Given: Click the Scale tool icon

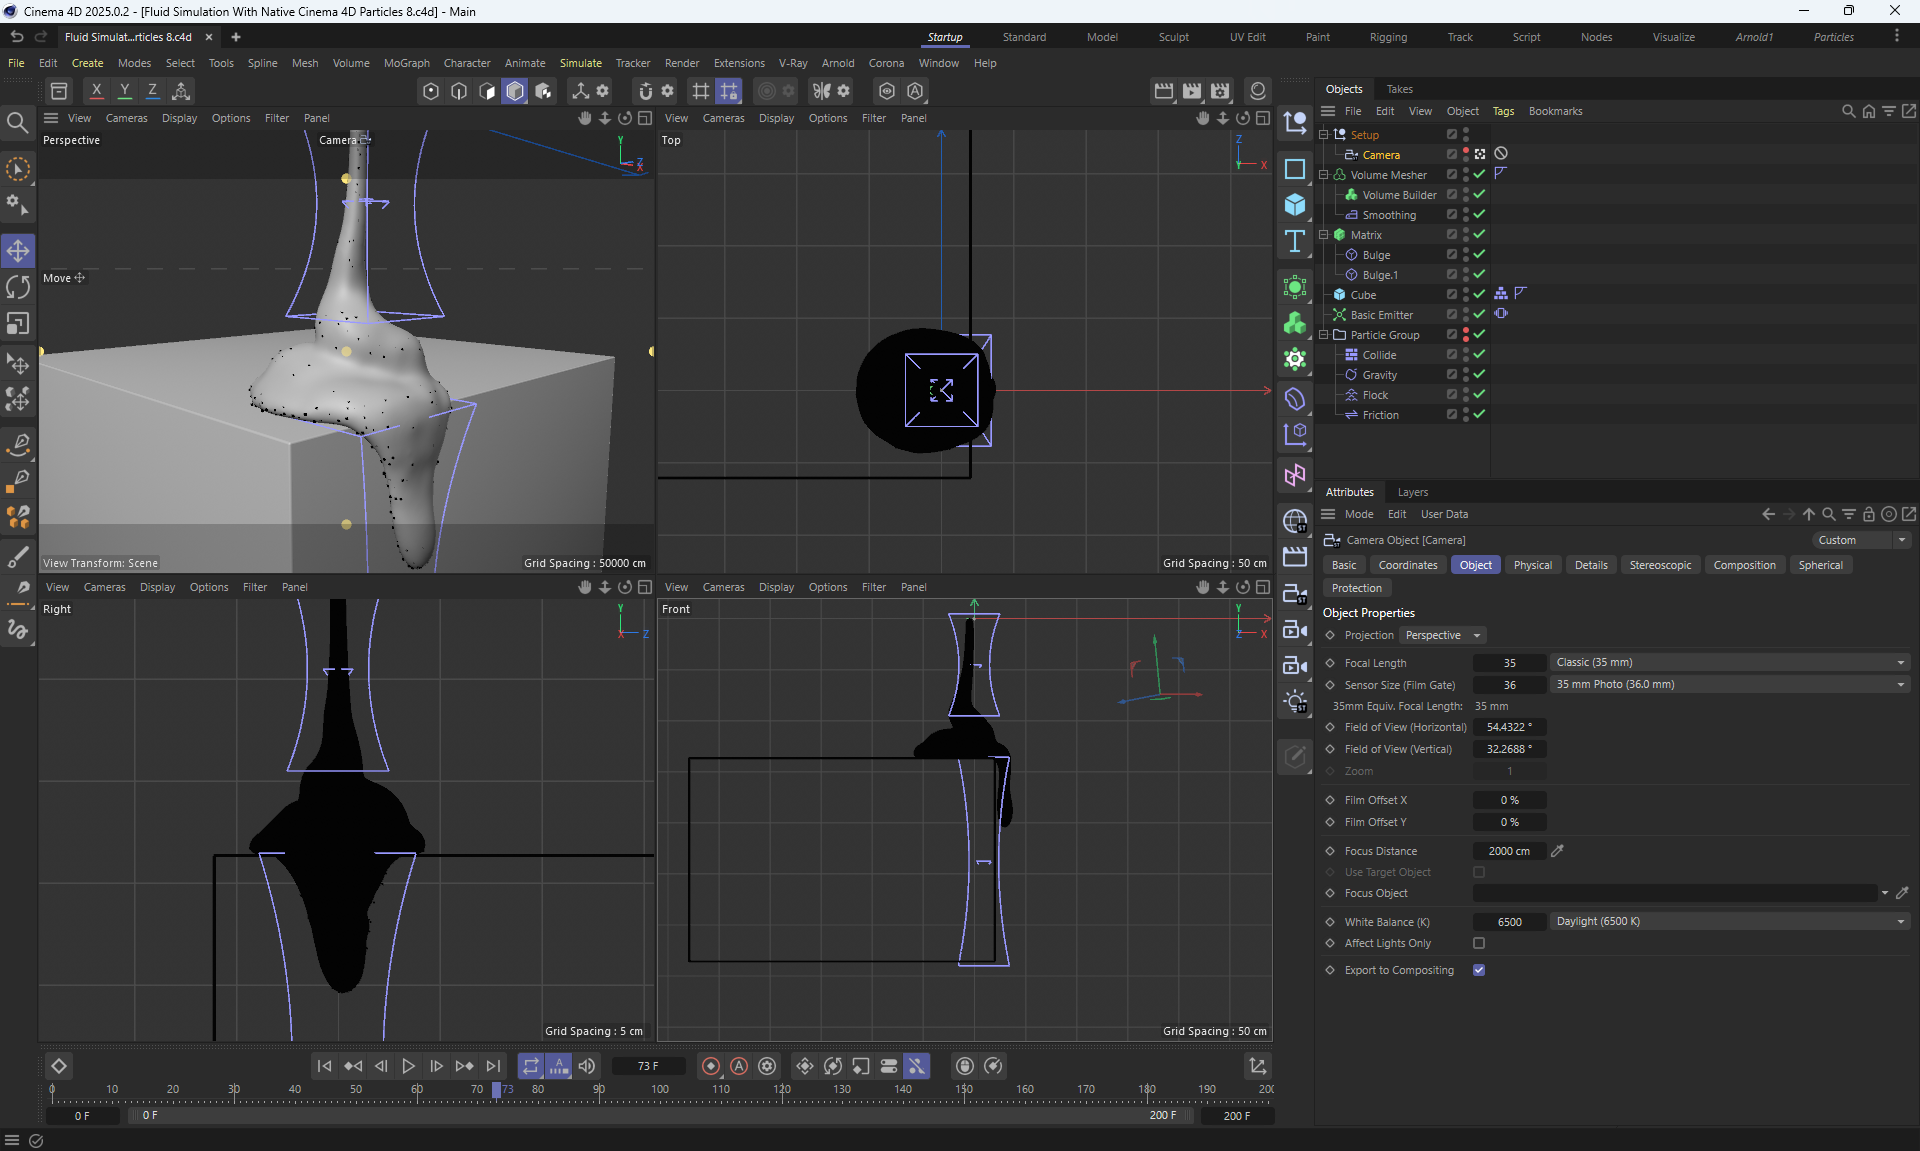Looking at the screenshot, I should (x=18, y=324).
